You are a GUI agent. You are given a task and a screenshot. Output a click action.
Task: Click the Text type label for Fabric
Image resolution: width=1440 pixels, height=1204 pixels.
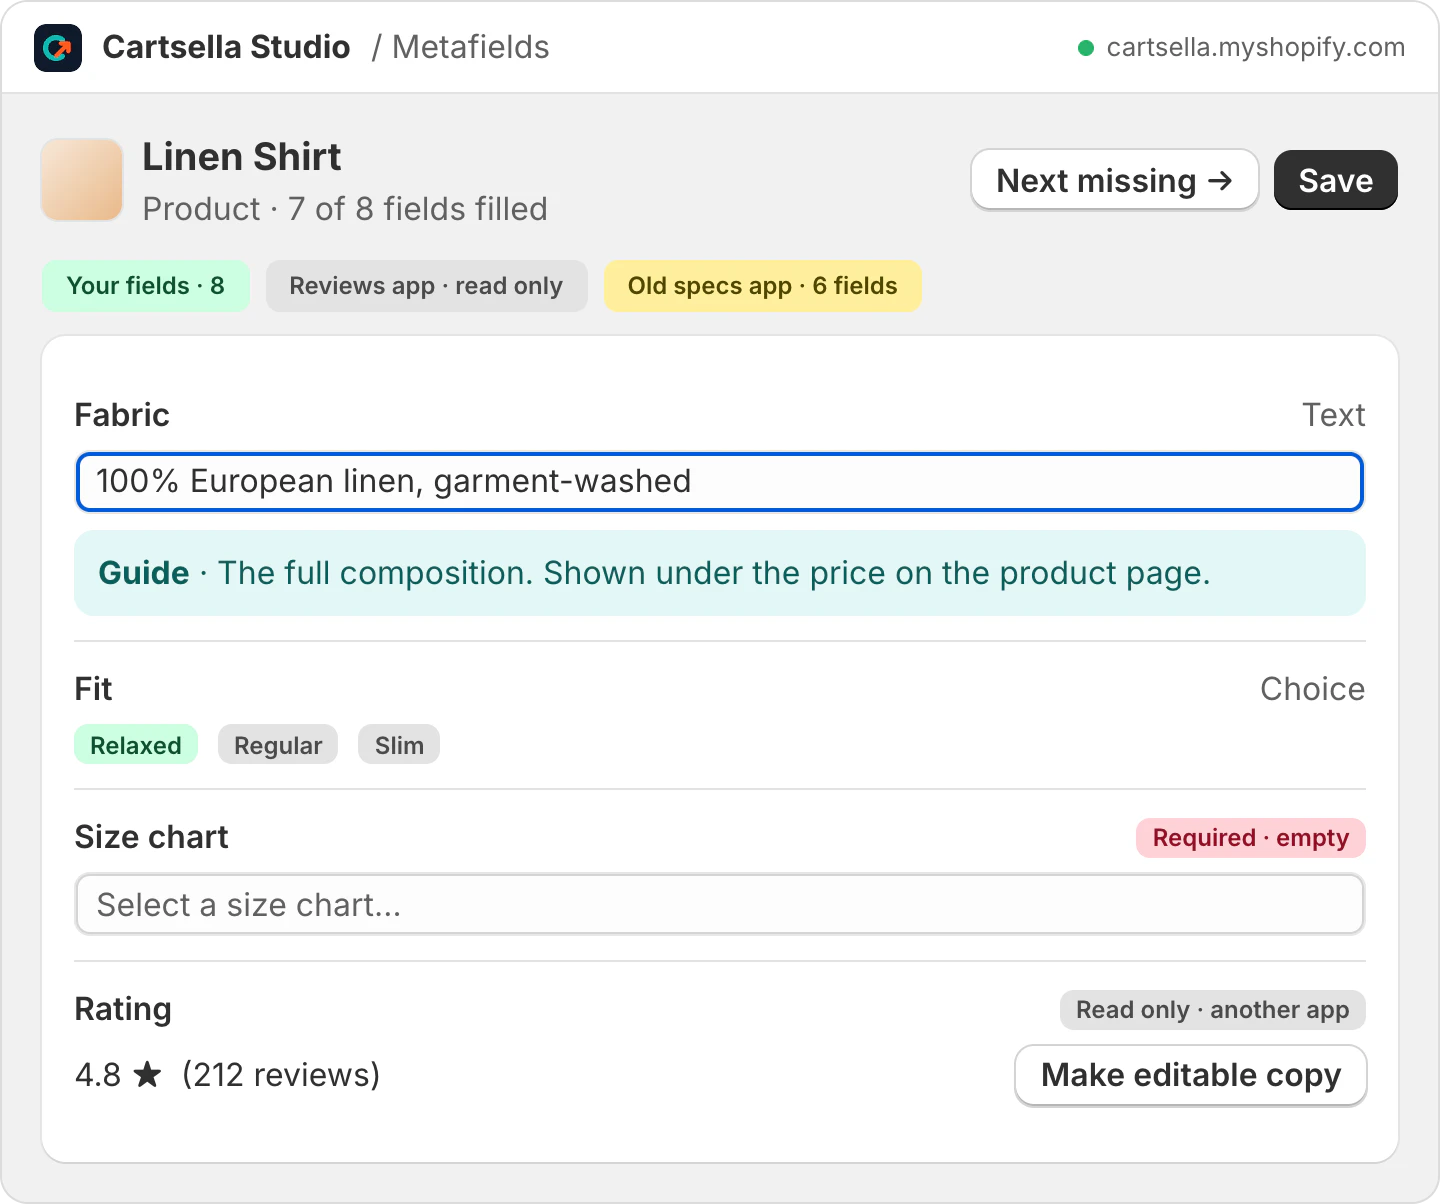[x=1333, y=415]
